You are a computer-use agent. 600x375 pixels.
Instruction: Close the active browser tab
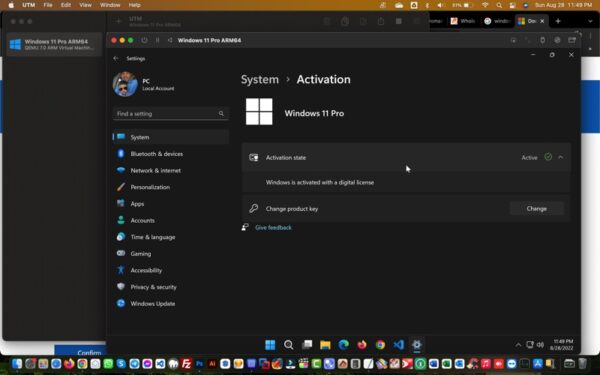click(x=542, y=21)
